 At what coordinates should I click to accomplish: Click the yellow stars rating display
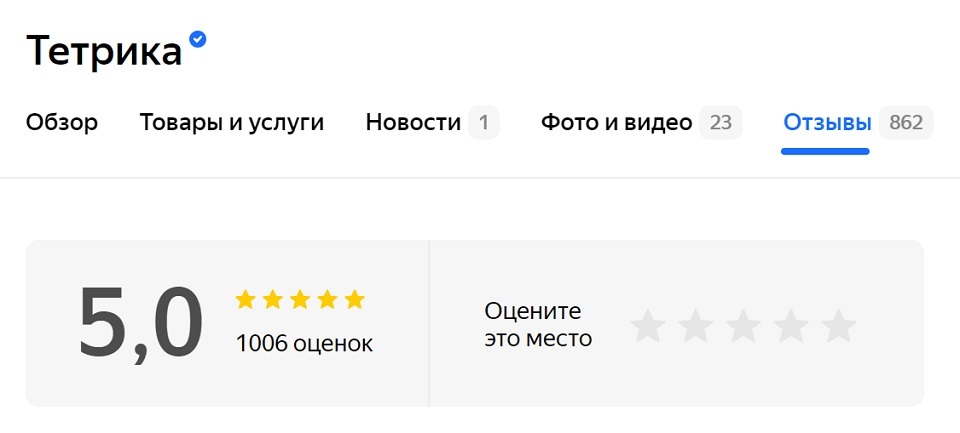[300, 300]
